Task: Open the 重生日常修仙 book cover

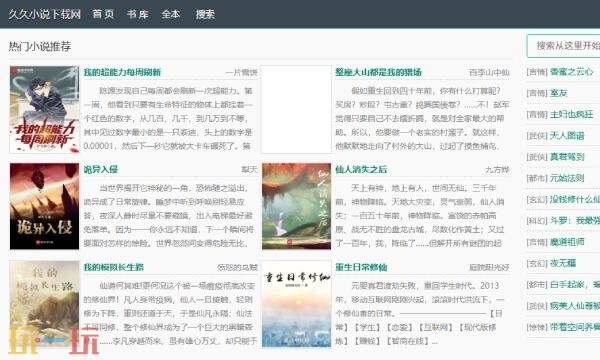Action: click(296, 304)
